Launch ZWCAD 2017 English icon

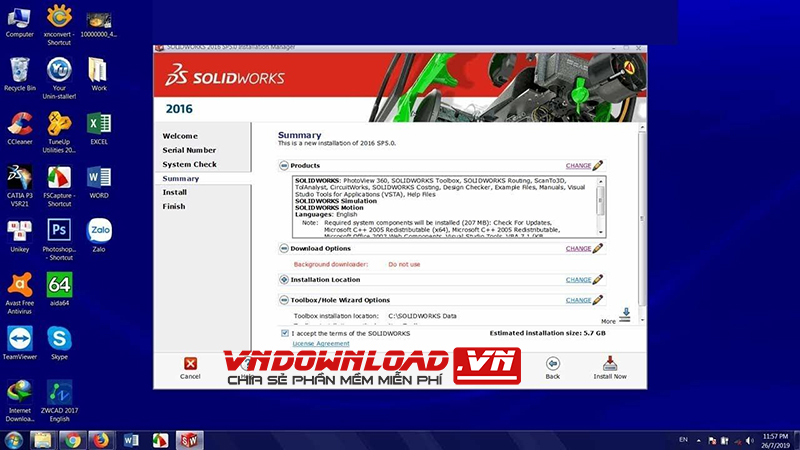[59, 401]
